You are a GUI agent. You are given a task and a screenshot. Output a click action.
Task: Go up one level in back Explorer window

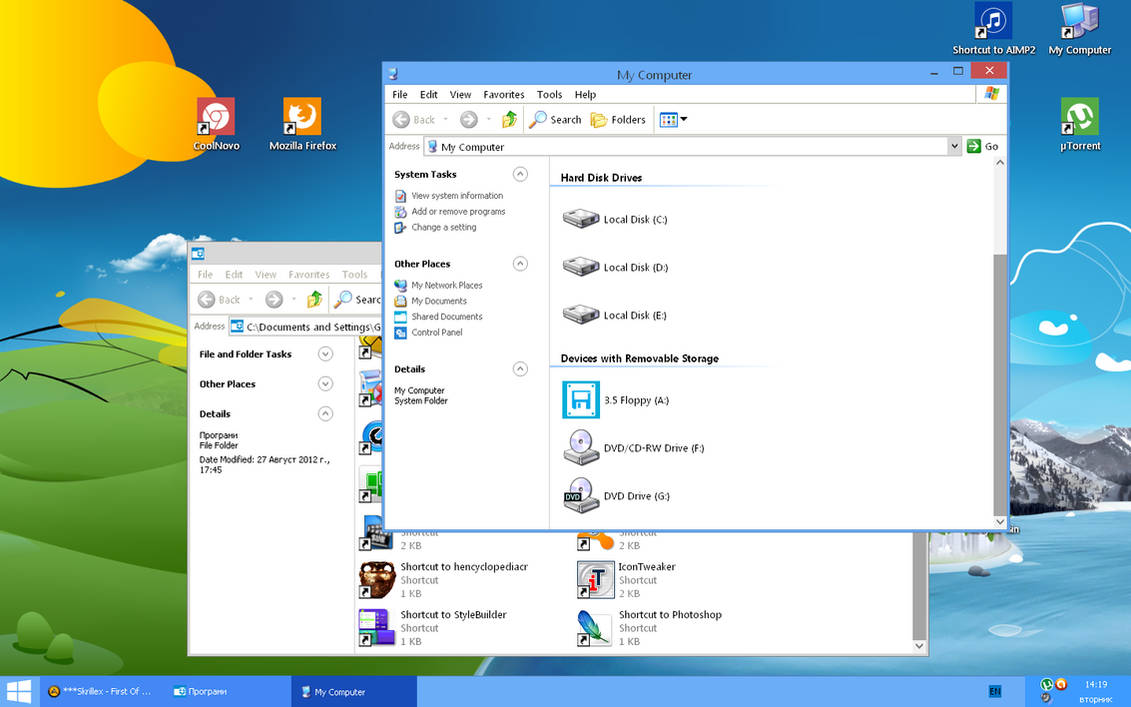314,299
